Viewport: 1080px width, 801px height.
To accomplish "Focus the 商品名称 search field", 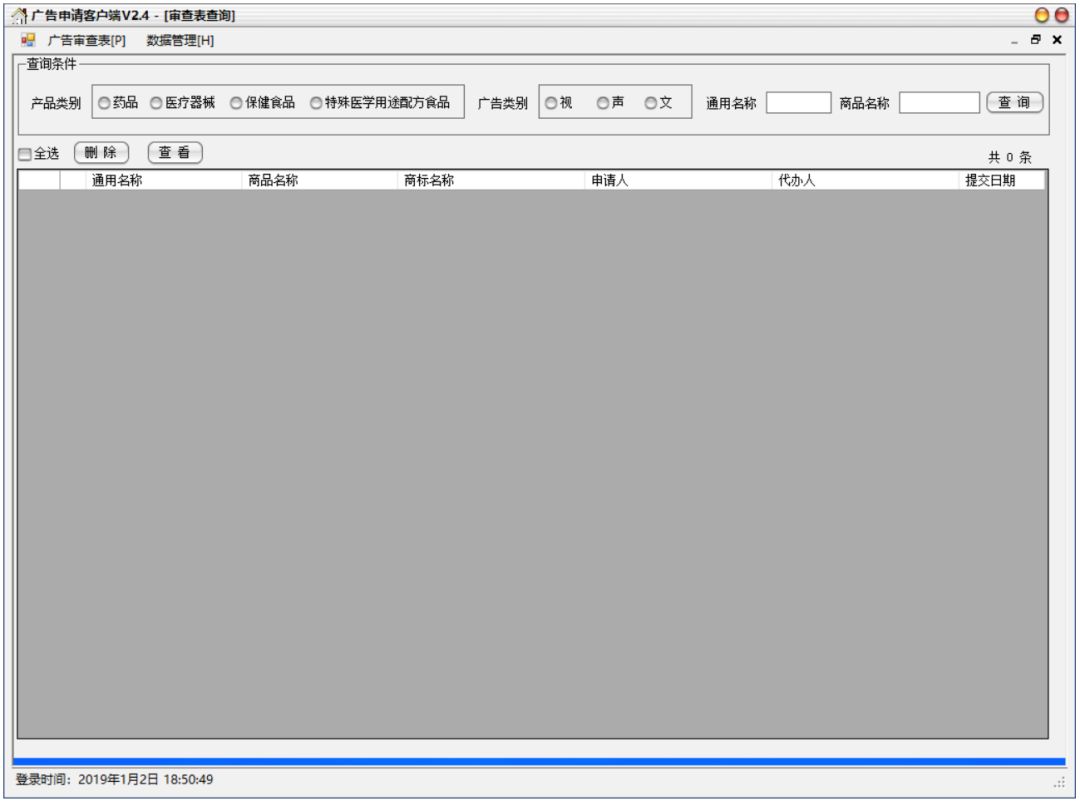I will point(939,103).
